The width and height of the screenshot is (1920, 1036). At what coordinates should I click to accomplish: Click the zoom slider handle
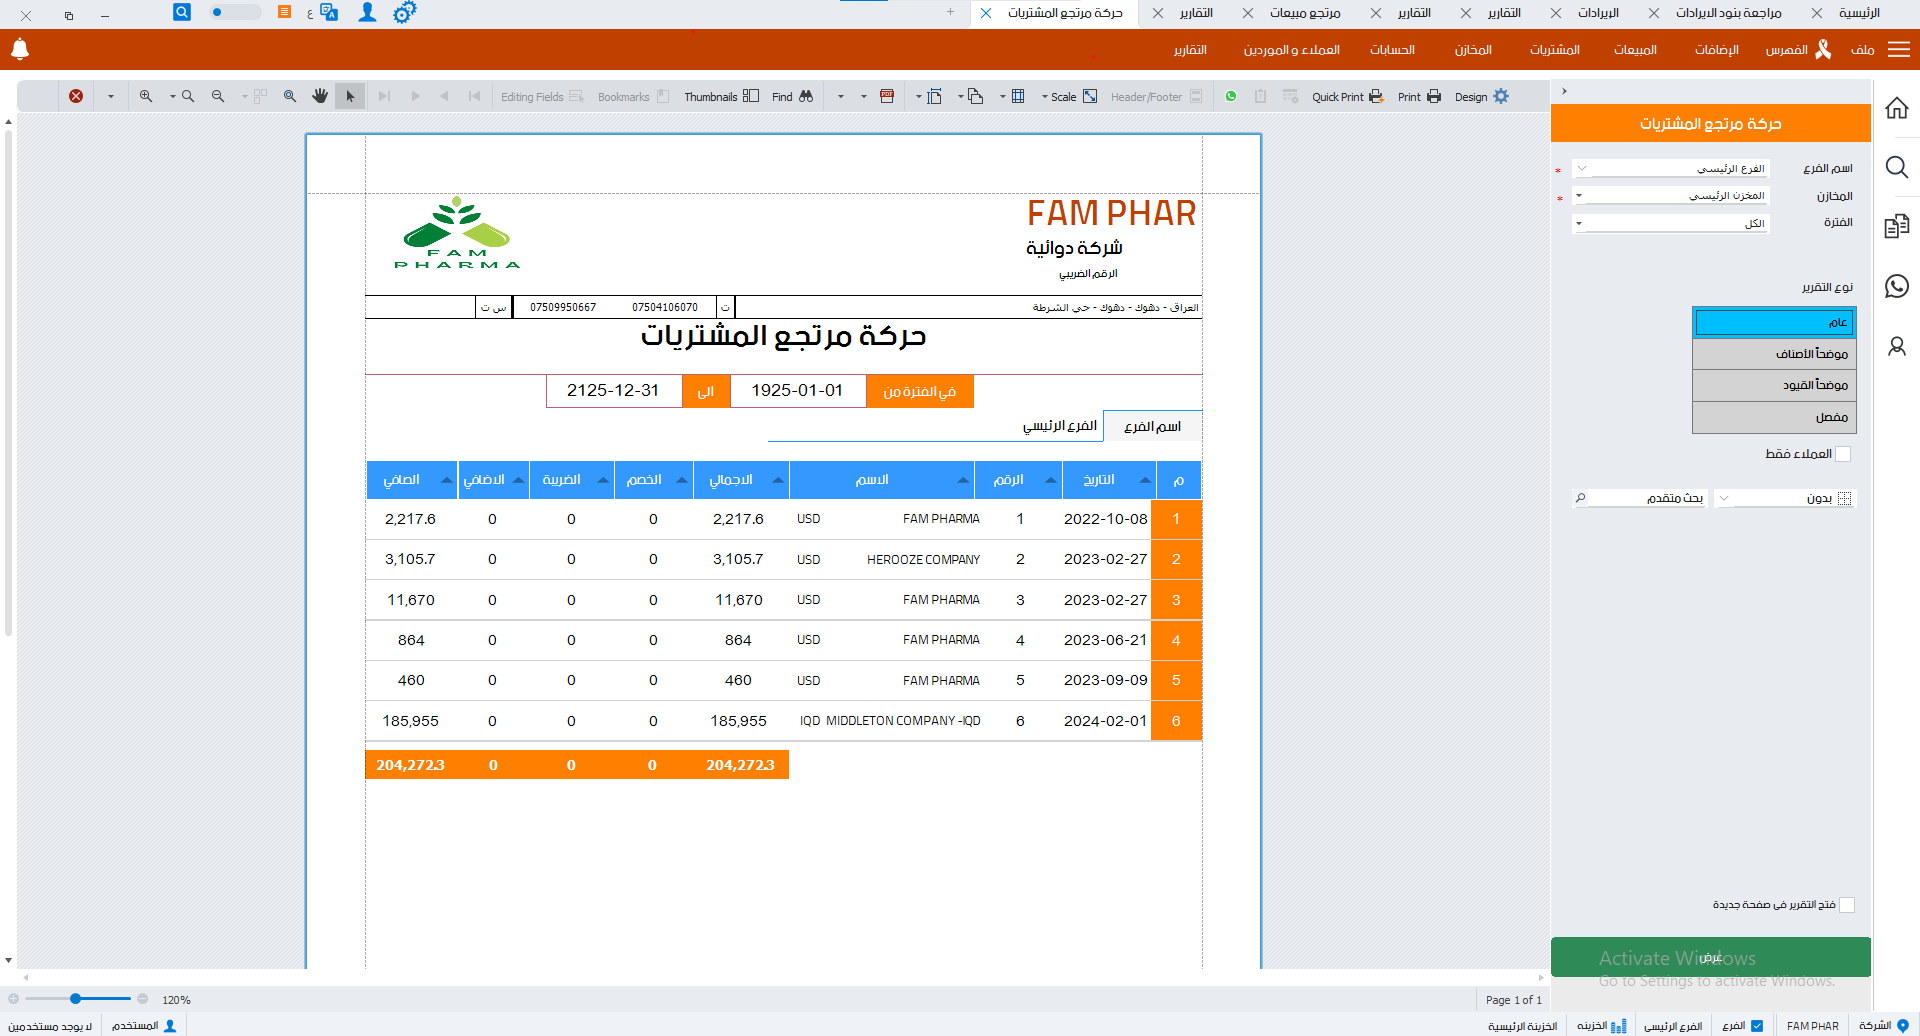pos(75,999)
